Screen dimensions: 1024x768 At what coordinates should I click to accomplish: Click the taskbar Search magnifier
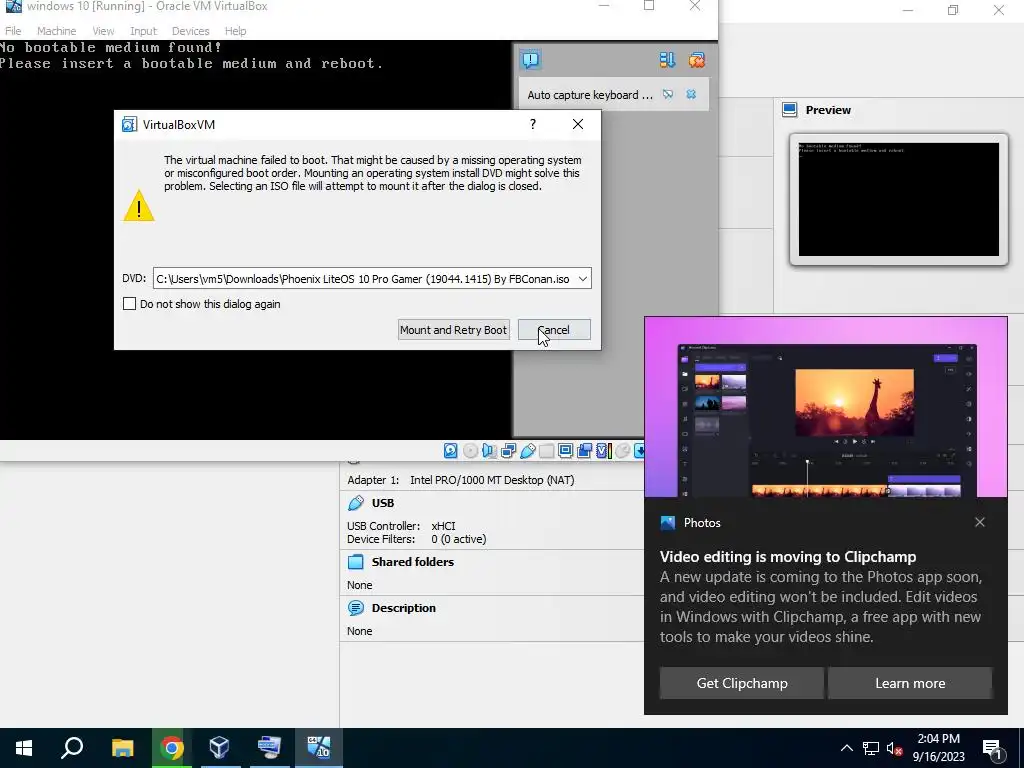[72, 747]
